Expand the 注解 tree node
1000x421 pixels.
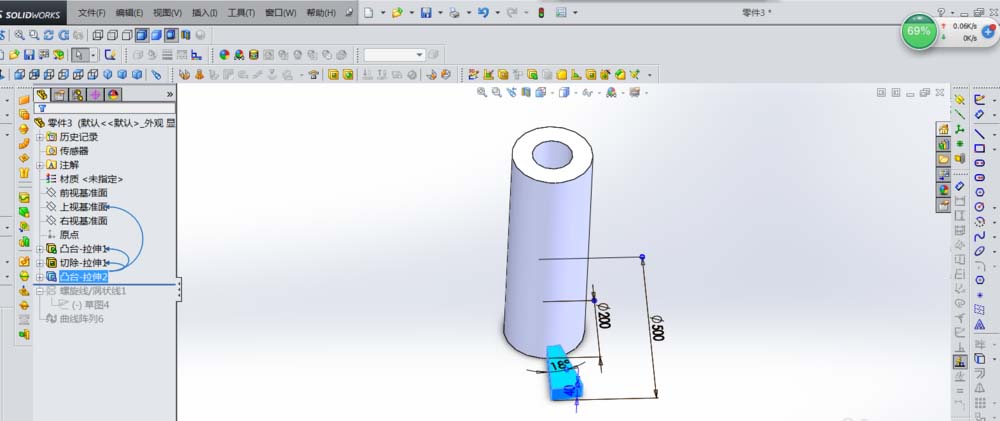[x=40, y=165]
